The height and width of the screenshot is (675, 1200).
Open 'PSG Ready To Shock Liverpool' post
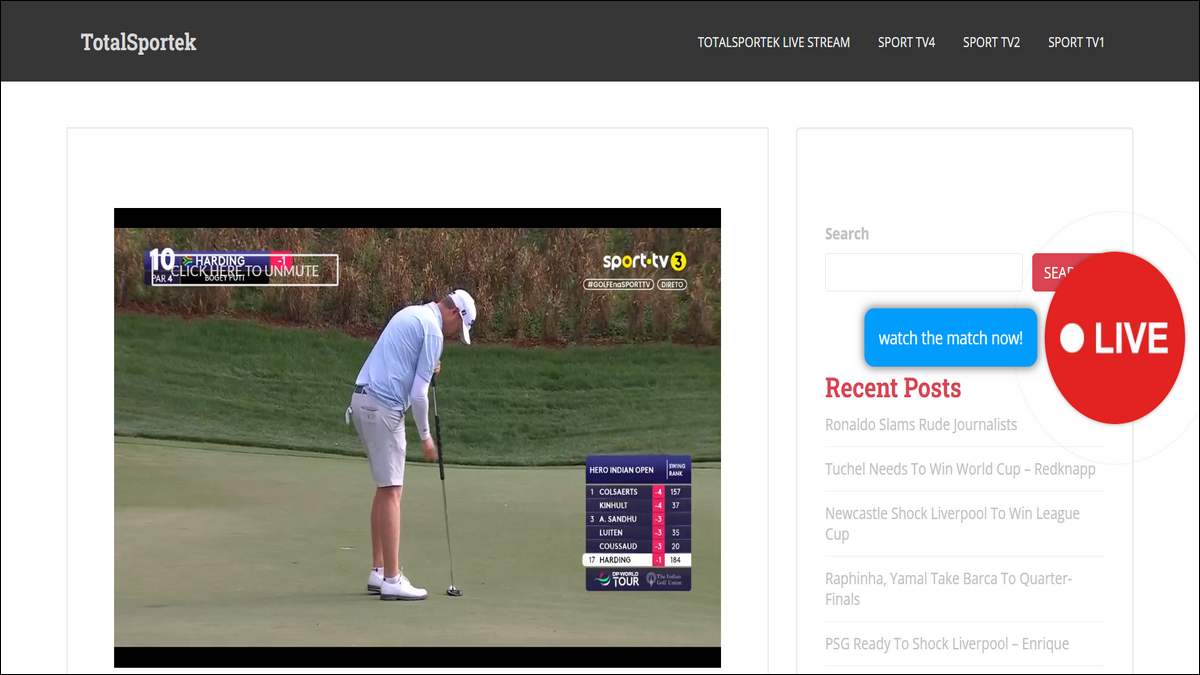click(947, 643)
